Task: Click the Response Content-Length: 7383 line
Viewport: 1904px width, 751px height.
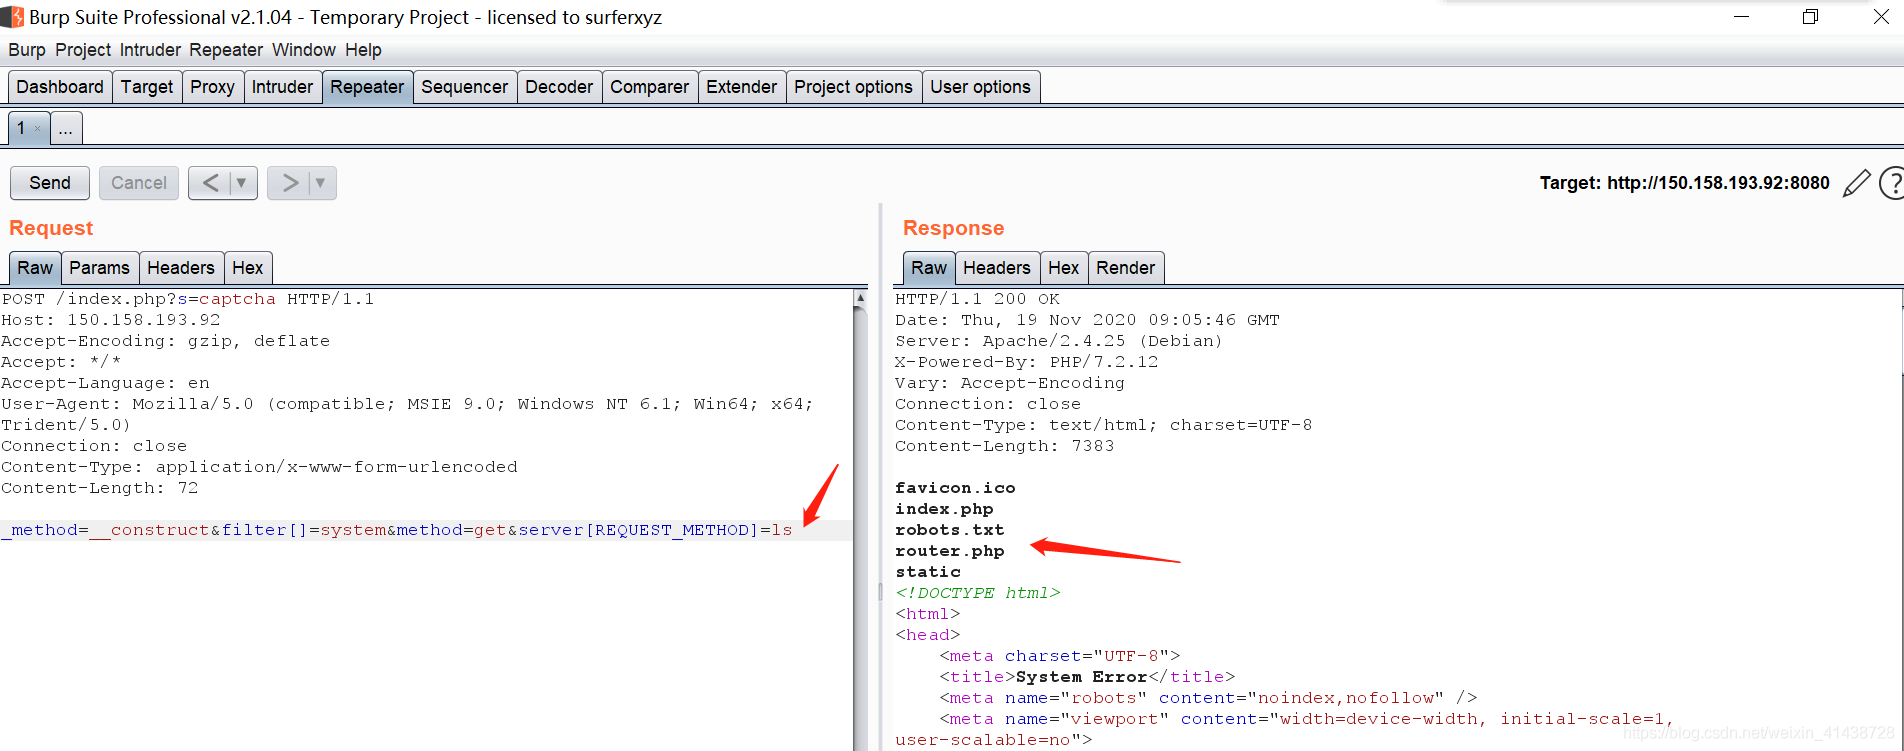Action: pyautogui.click(x=1004, y=446)
